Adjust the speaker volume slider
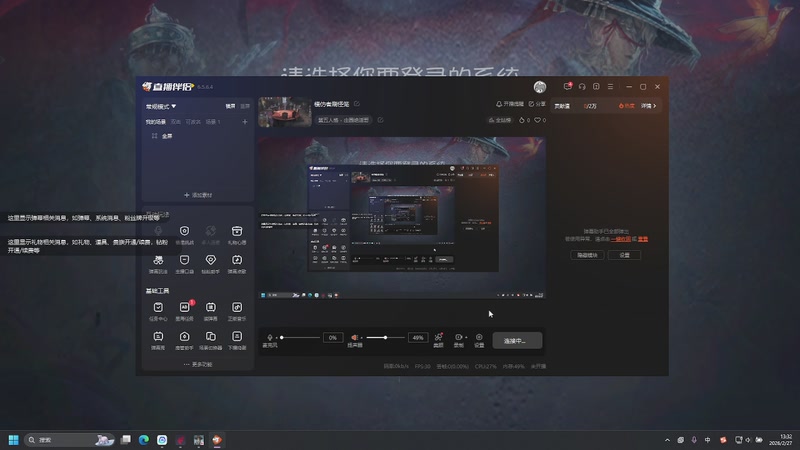Viewport: 800px width, 450px height. [385, 338]
